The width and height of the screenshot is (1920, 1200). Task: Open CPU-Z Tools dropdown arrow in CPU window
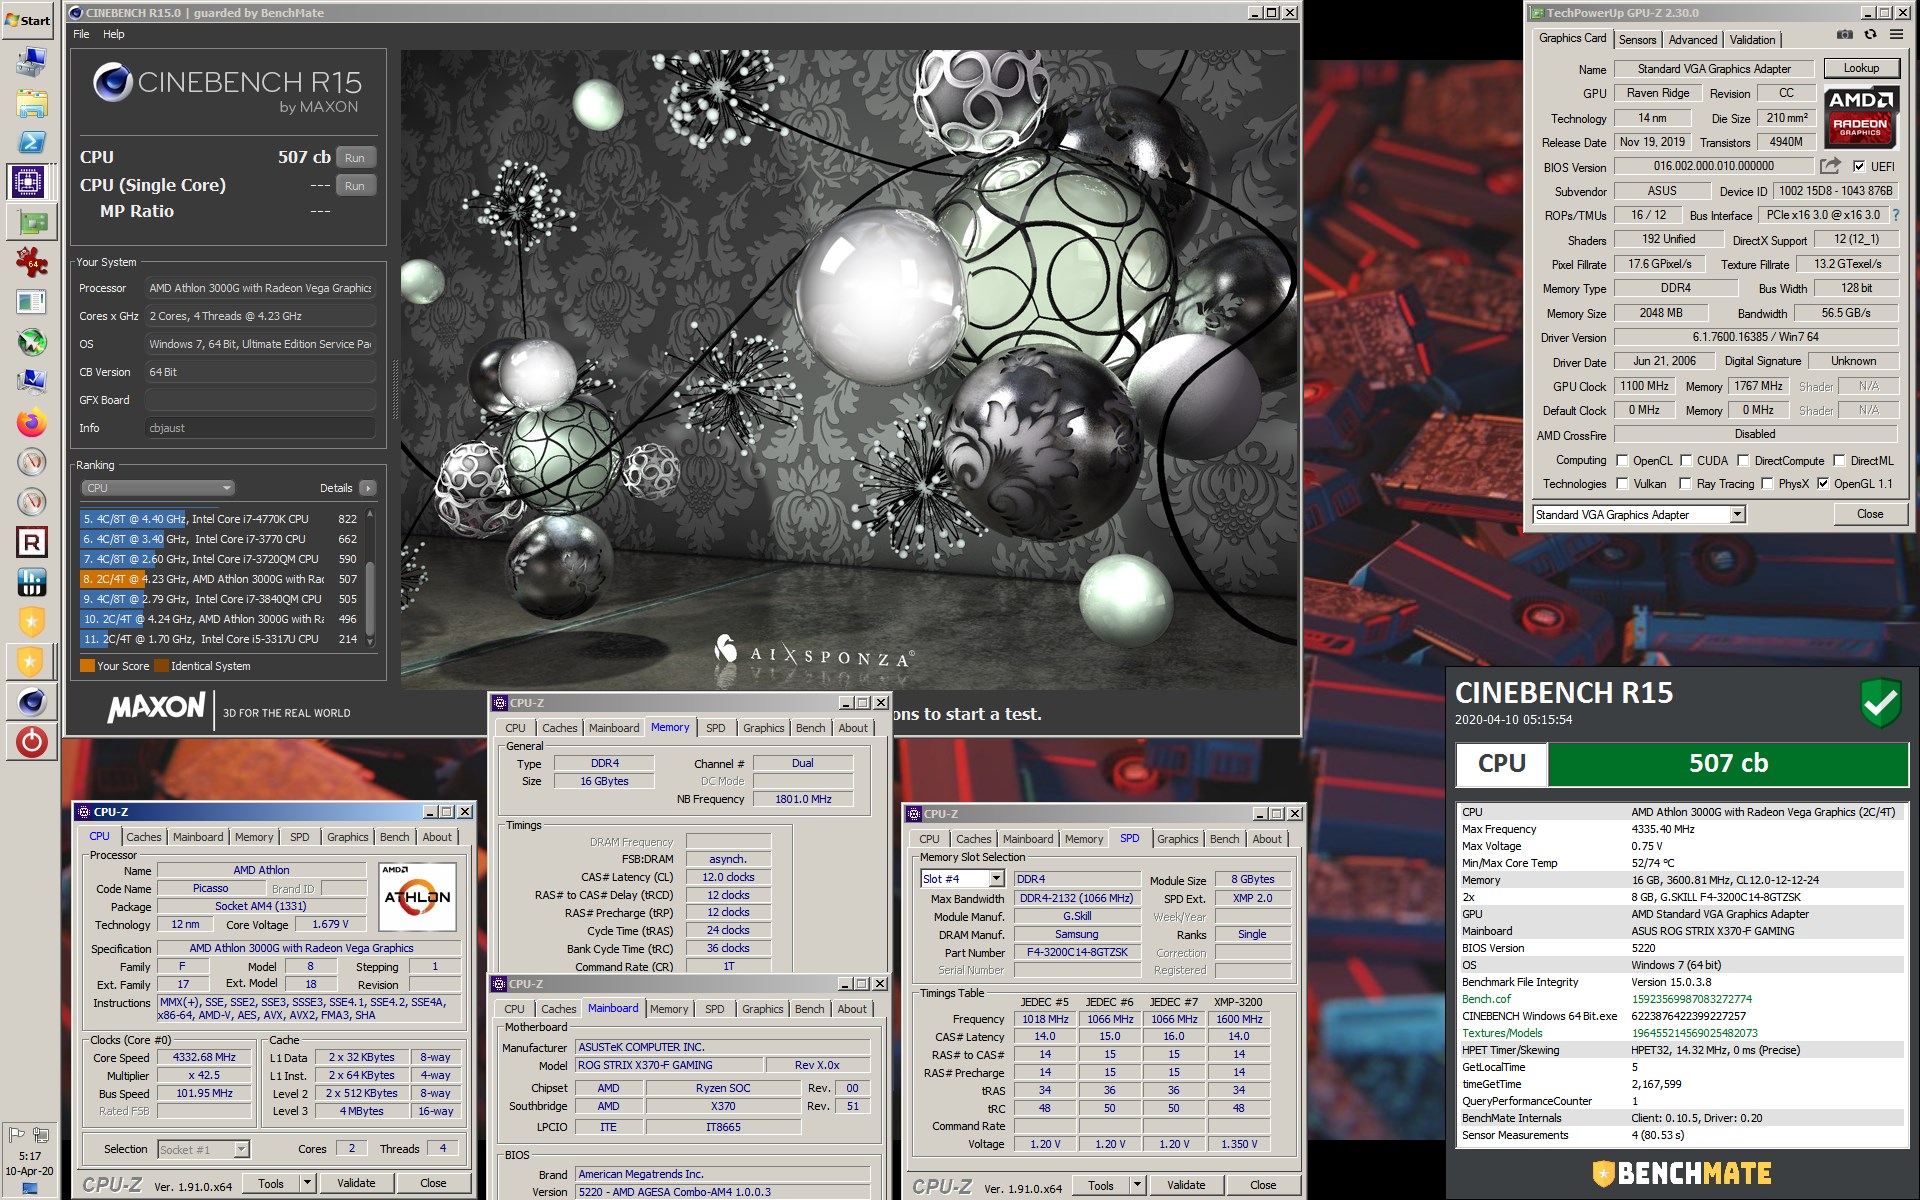(x=307, y=1183)
